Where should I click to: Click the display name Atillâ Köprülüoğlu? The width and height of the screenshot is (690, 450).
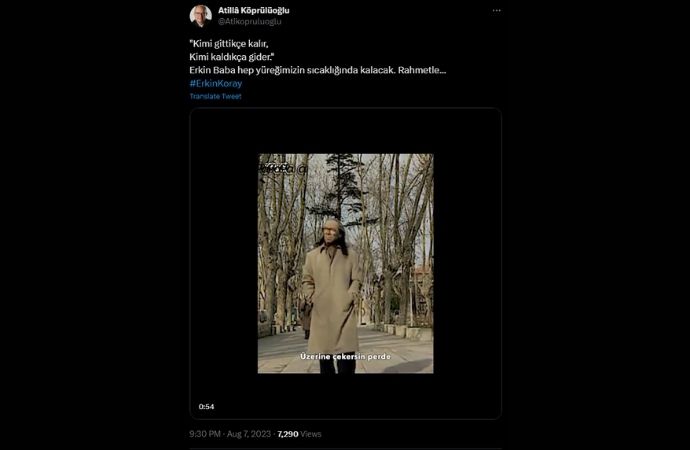pyautogui.click(x=253, y=10)
